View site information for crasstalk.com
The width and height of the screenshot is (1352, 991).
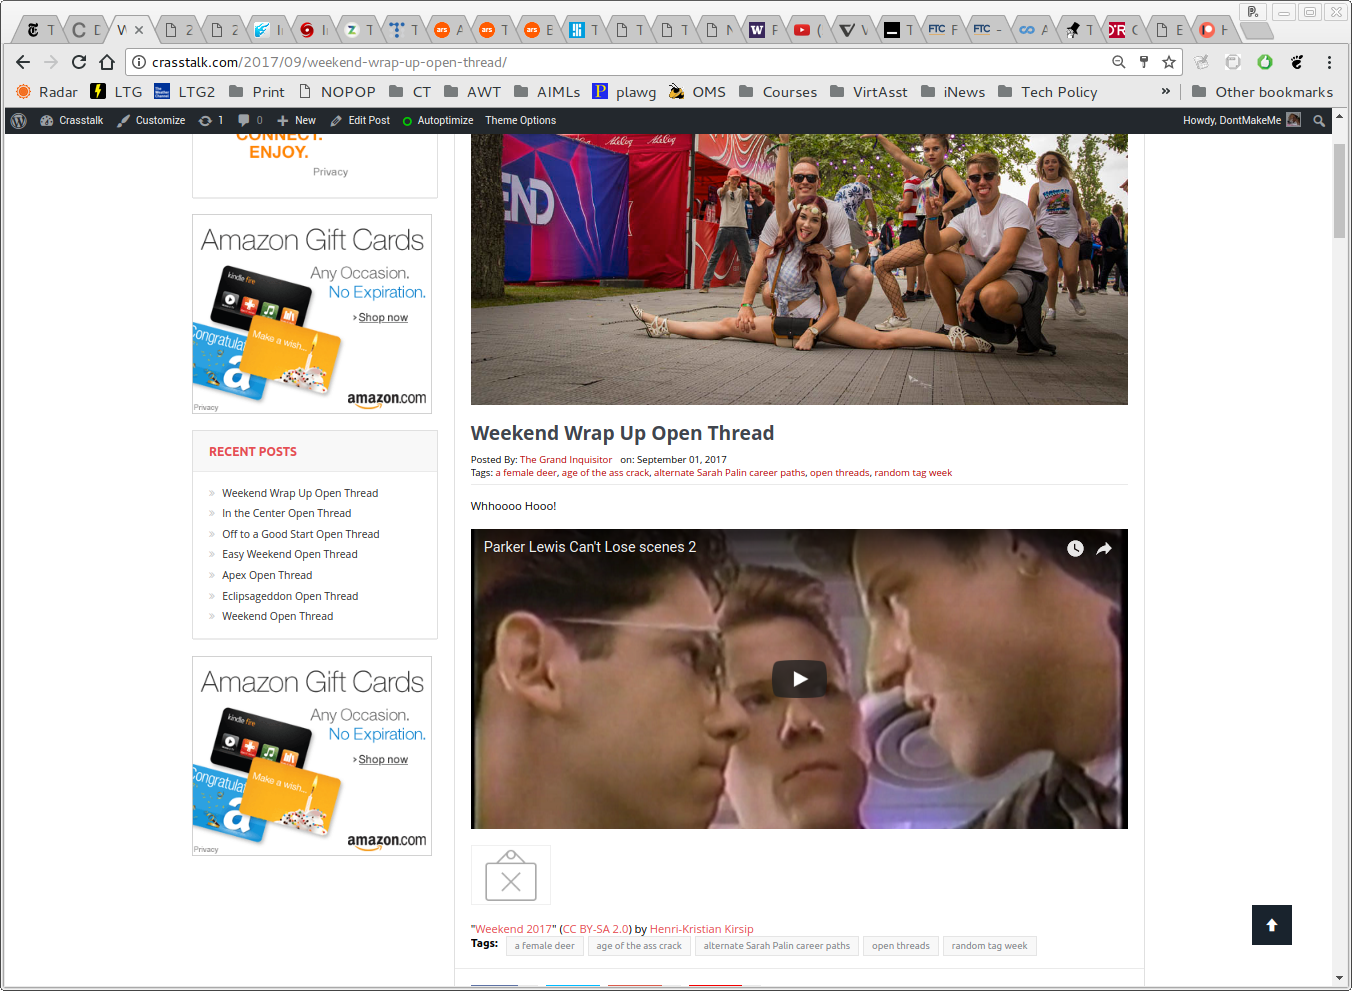click(139, 62)
